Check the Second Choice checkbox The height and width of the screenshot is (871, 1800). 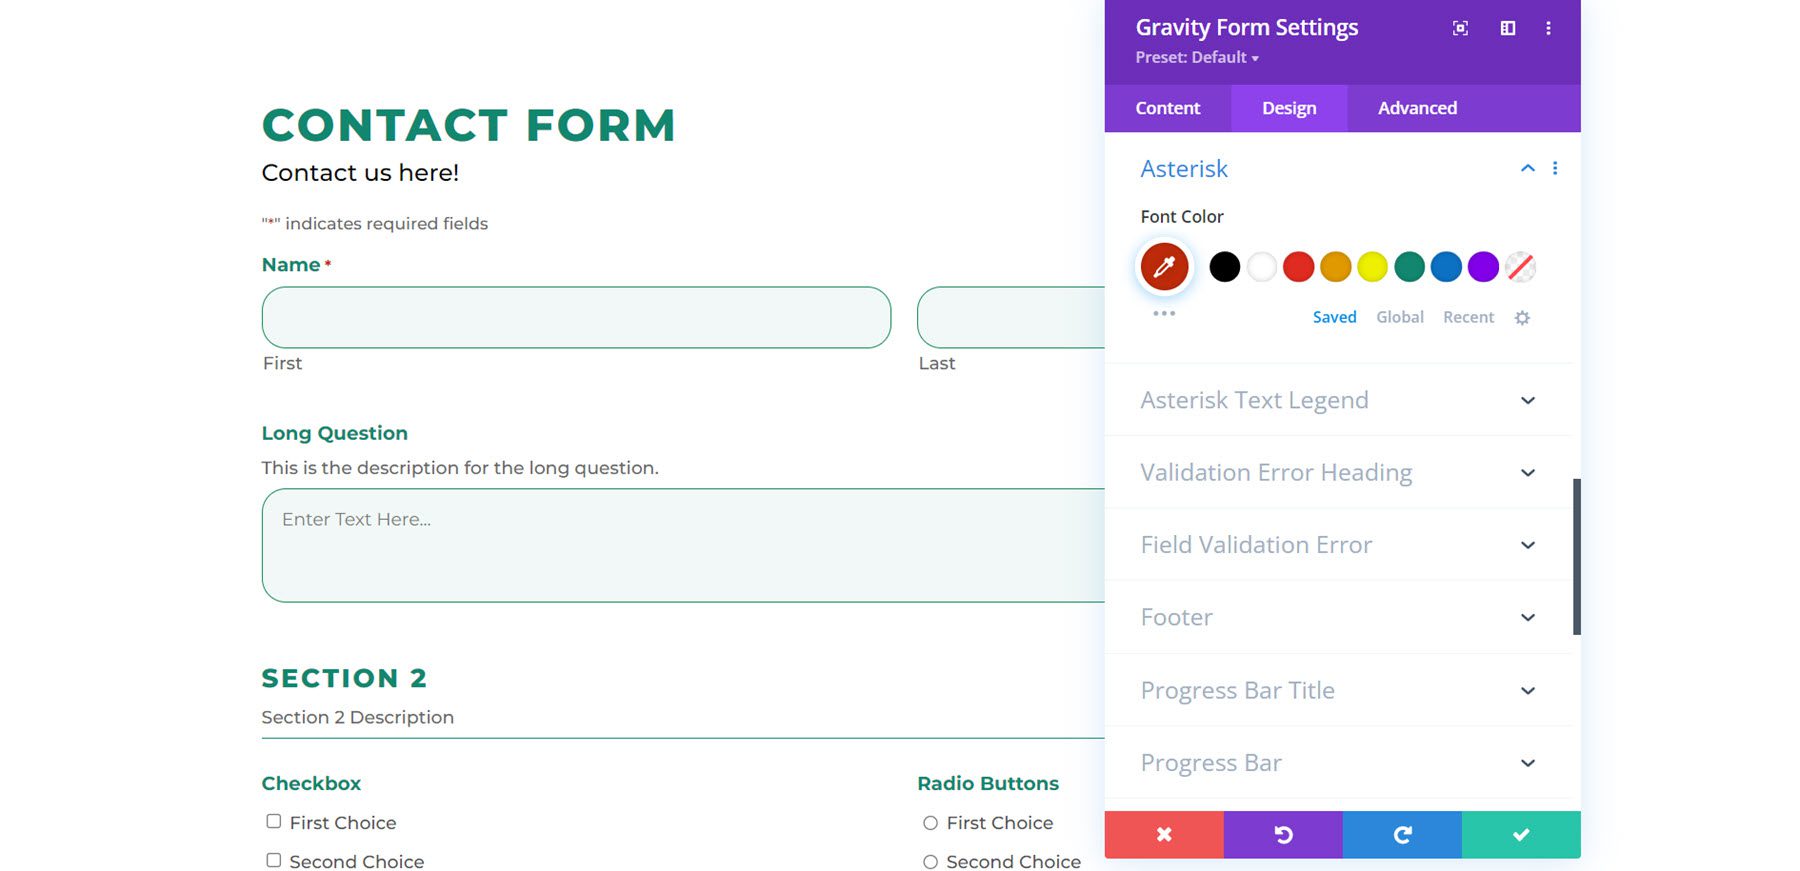273,860
